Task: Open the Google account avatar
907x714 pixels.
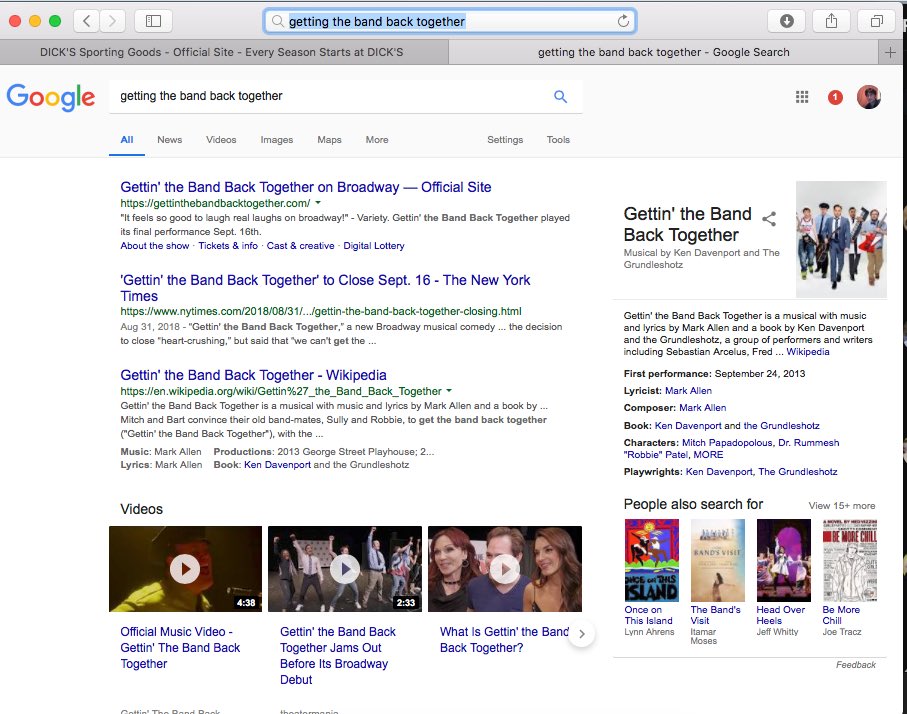Action: pos(869,97)
